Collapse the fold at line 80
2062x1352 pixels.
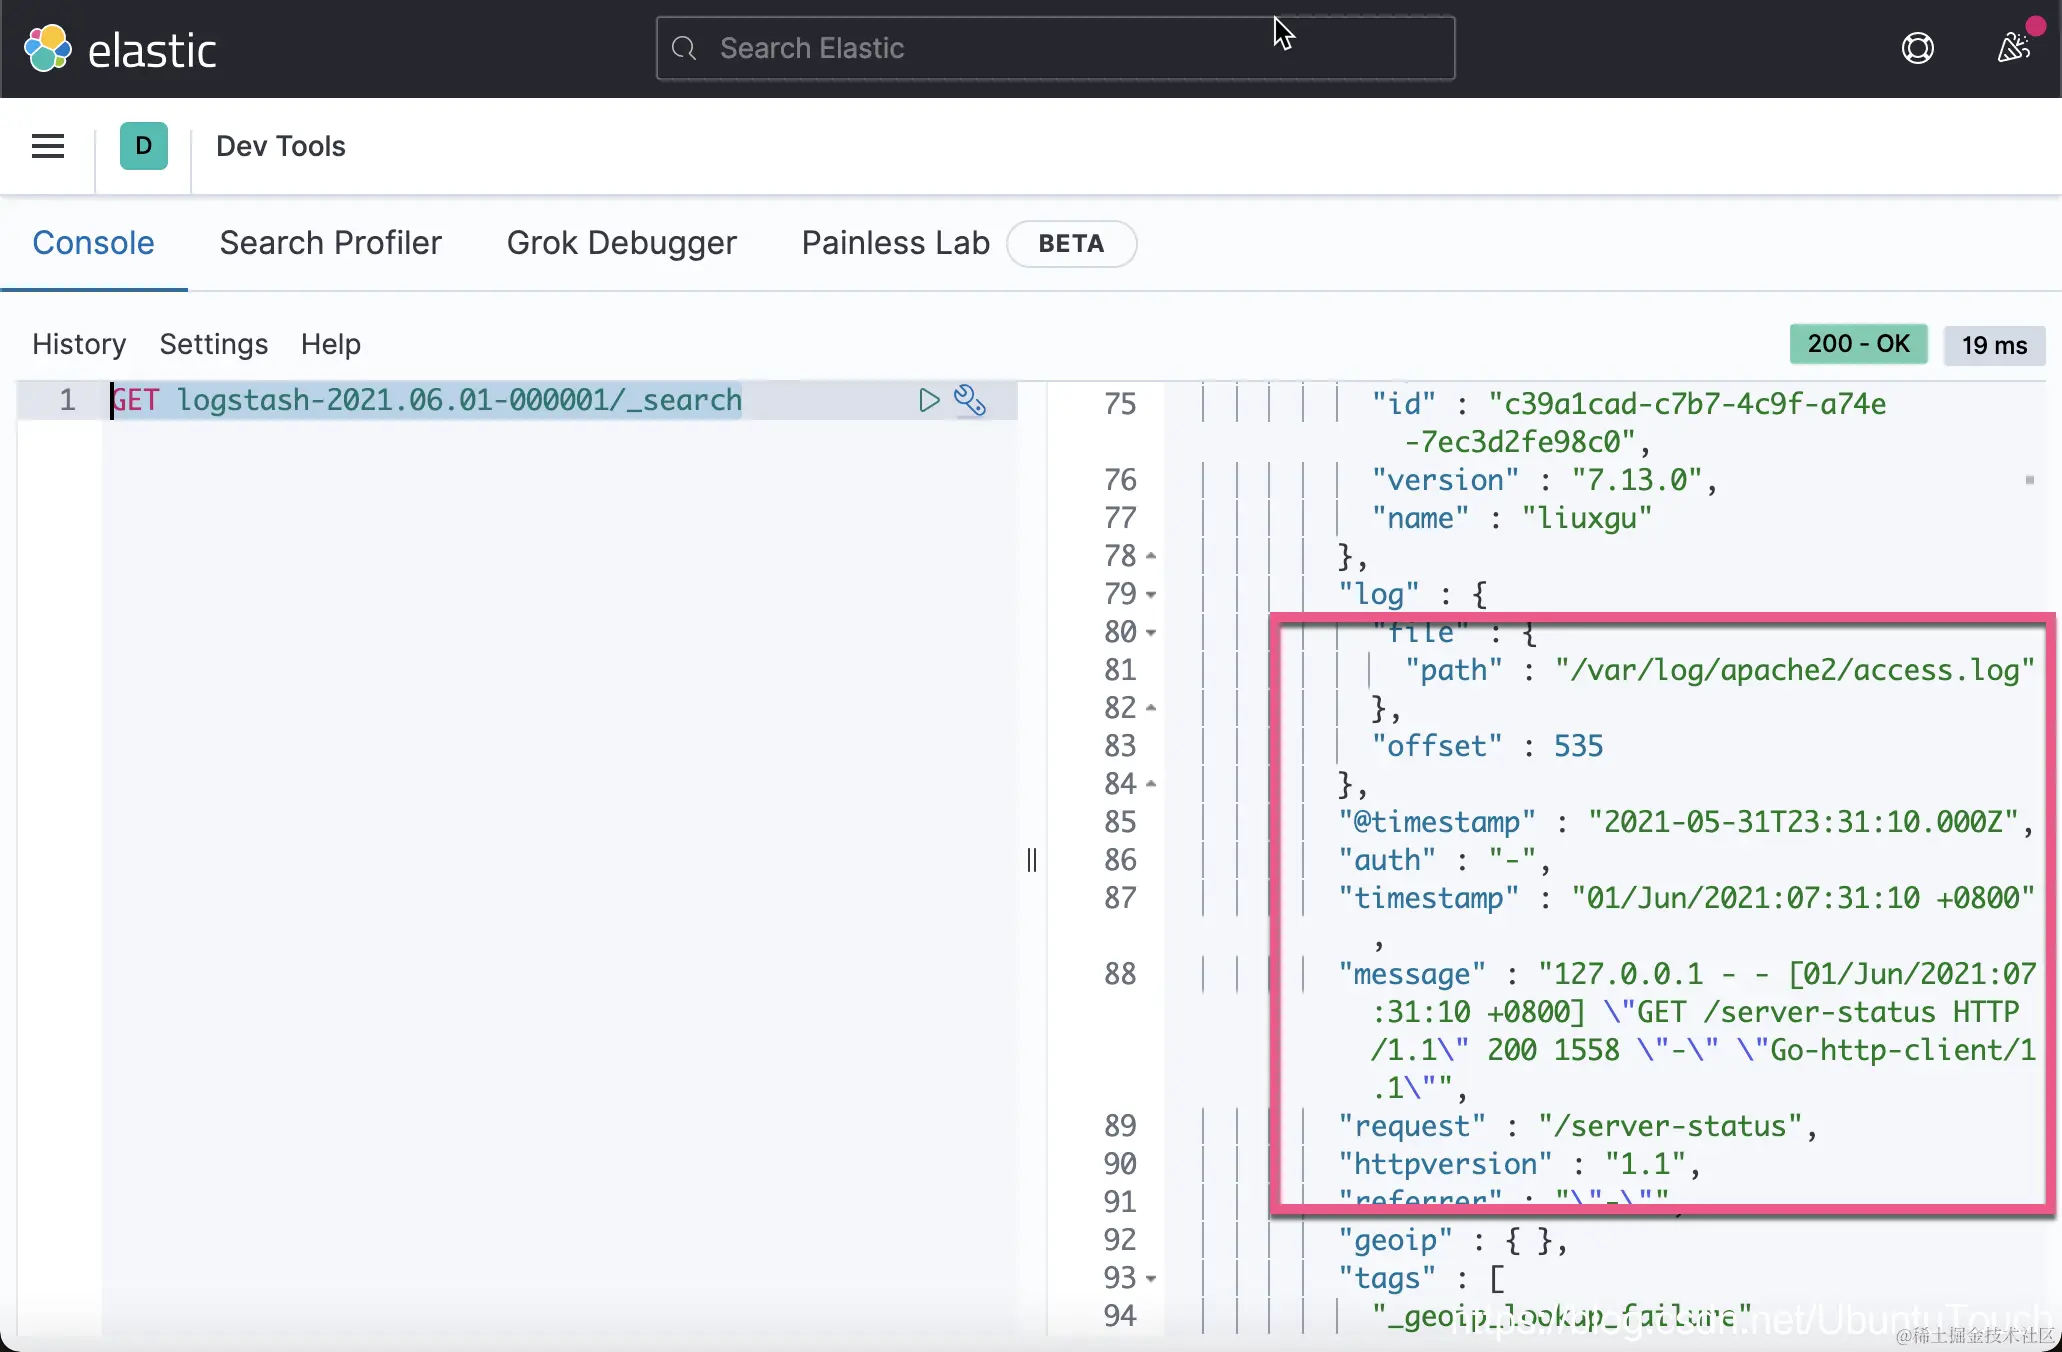coord(1151,633)
